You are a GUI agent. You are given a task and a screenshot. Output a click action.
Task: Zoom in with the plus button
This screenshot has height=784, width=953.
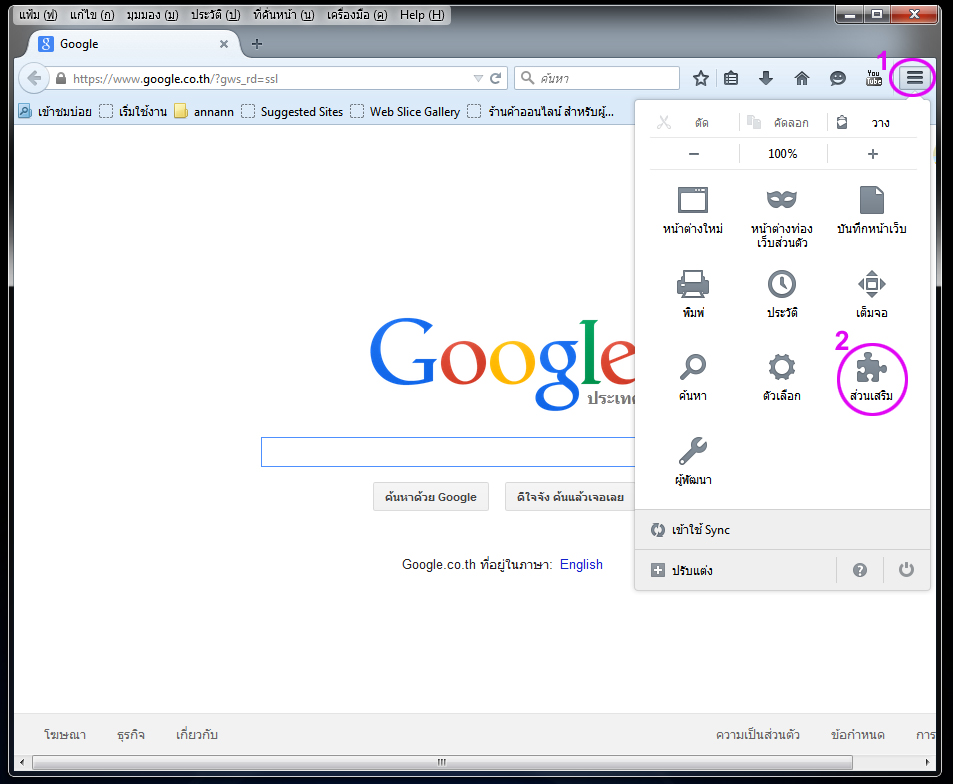click(x=872, y=154)
